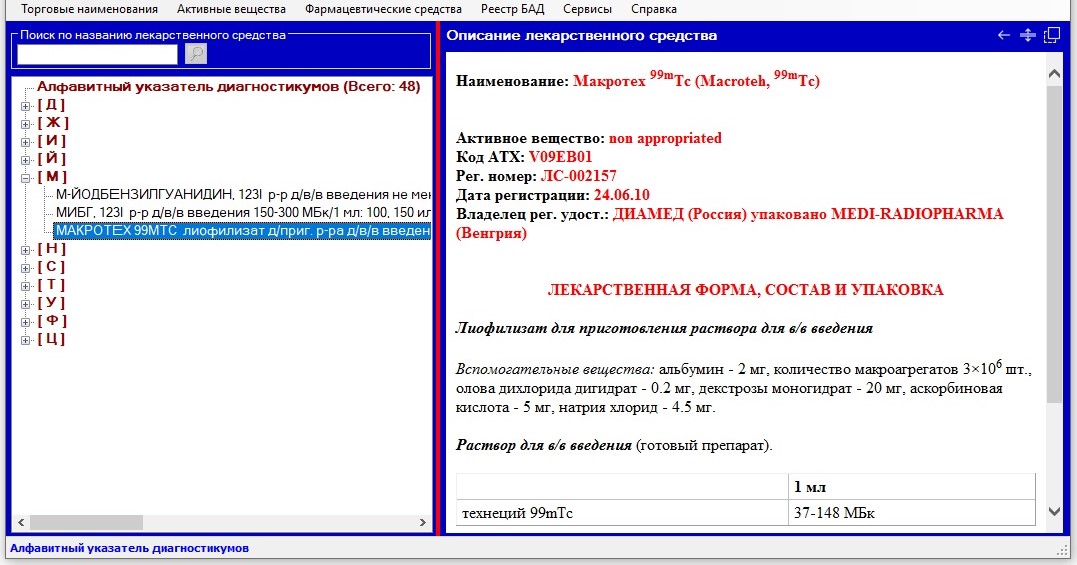Click tree horizontal scrollbar right arrow
The image size is (1077, 565).
tap(422, 522)
